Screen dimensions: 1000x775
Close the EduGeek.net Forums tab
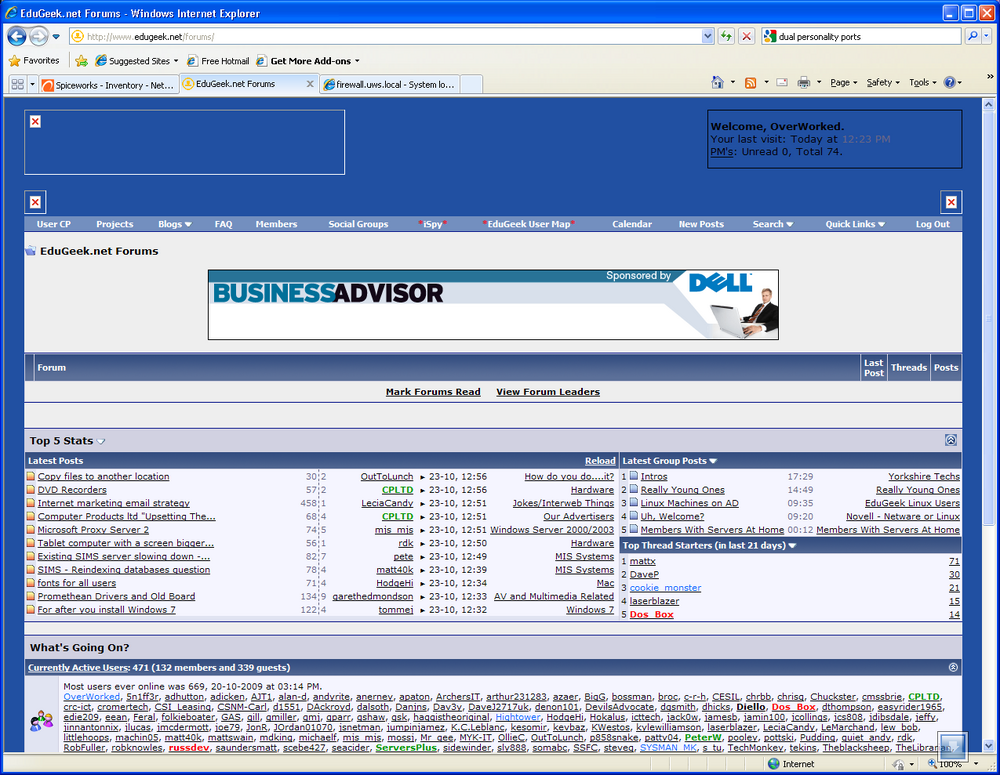coord(310,84)
